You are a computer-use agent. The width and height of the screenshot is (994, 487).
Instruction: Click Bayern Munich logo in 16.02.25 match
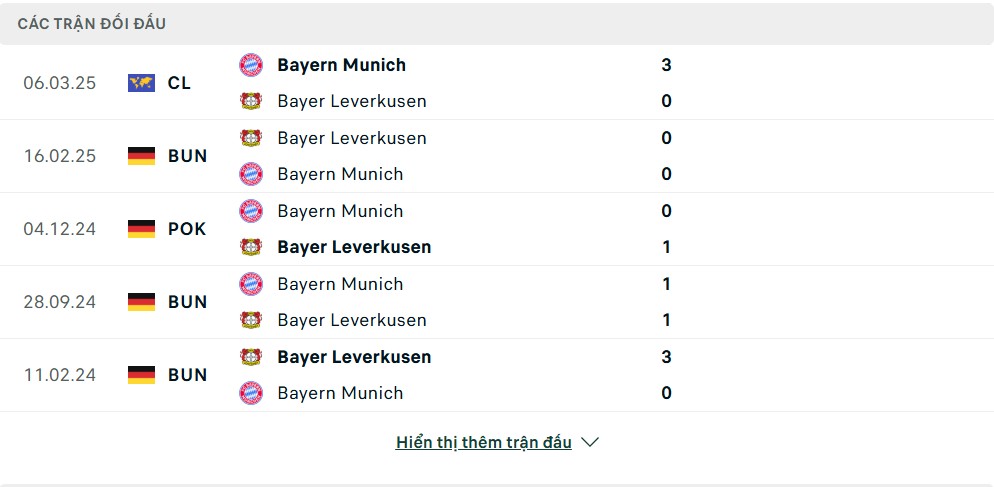pos(251,174)
